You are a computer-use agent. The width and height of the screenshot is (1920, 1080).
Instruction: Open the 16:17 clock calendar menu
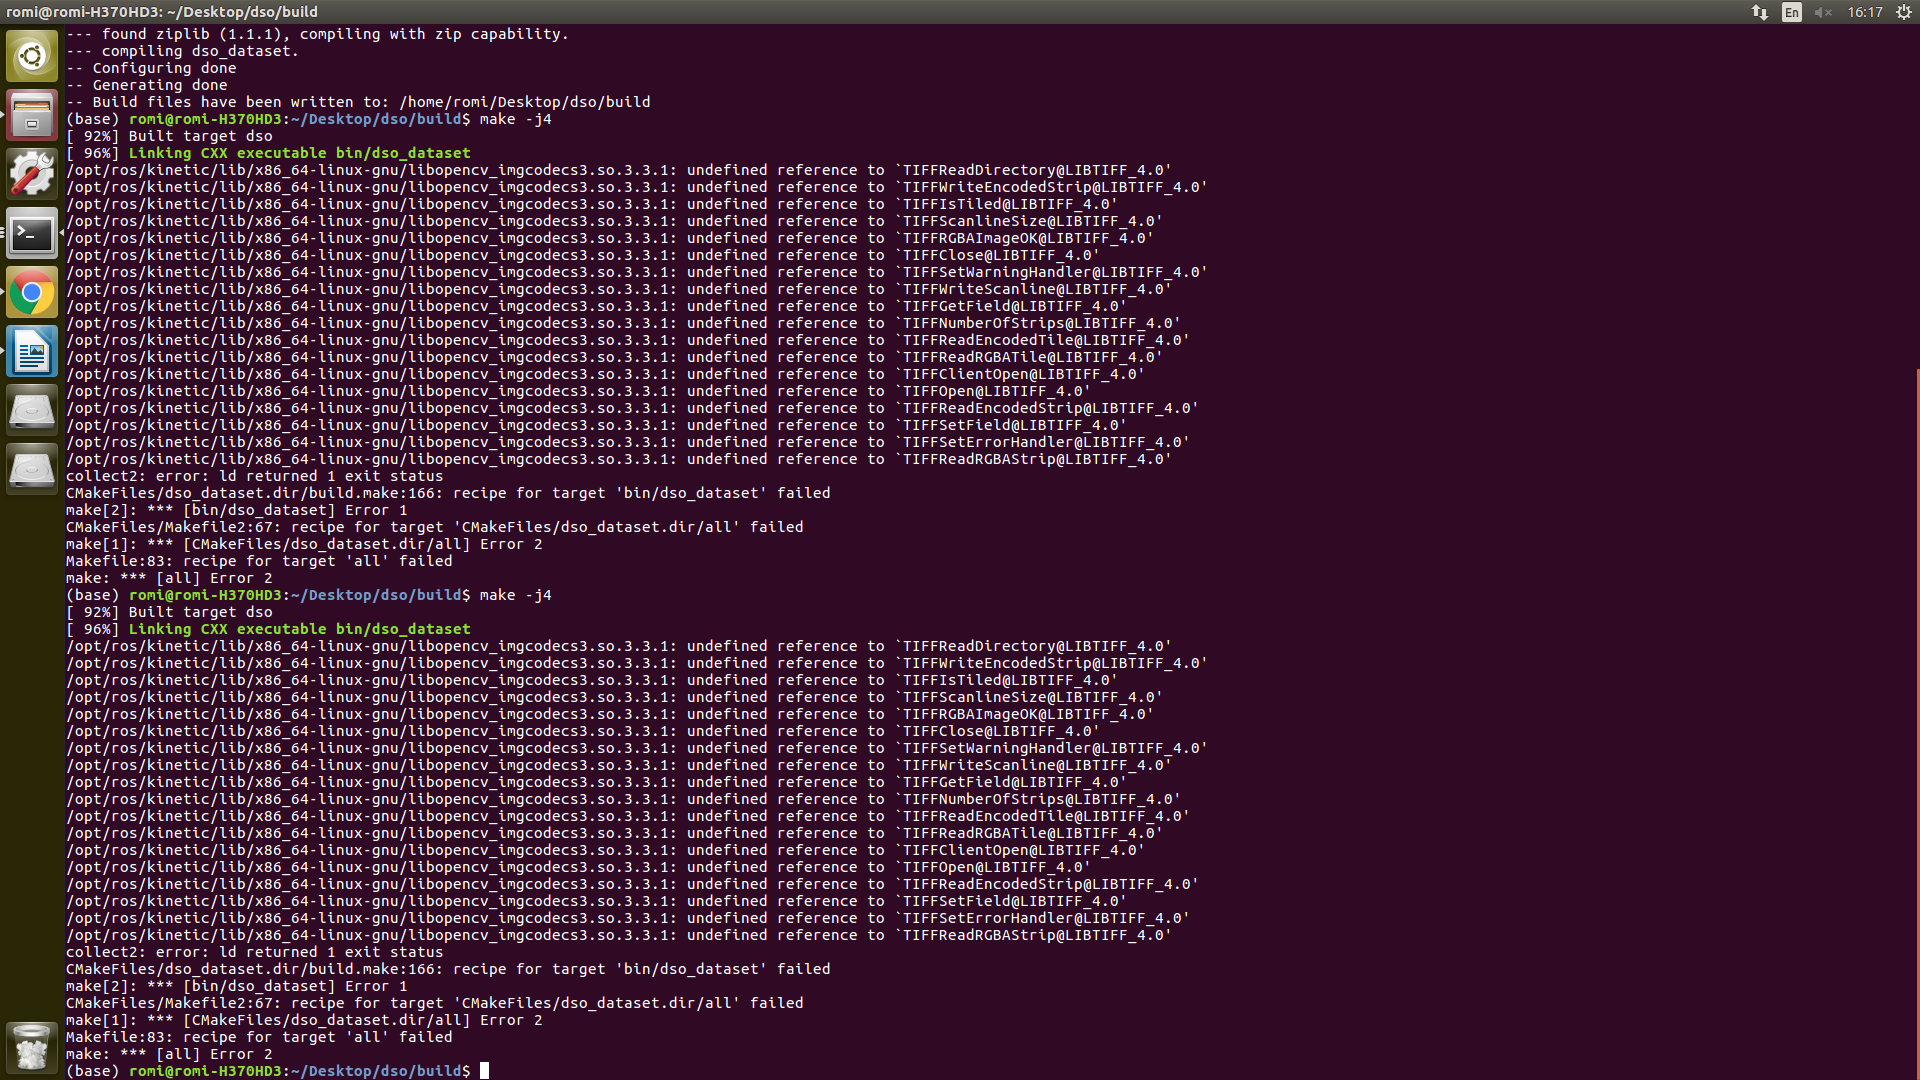pyautogui.click(x=1865, y=12)
